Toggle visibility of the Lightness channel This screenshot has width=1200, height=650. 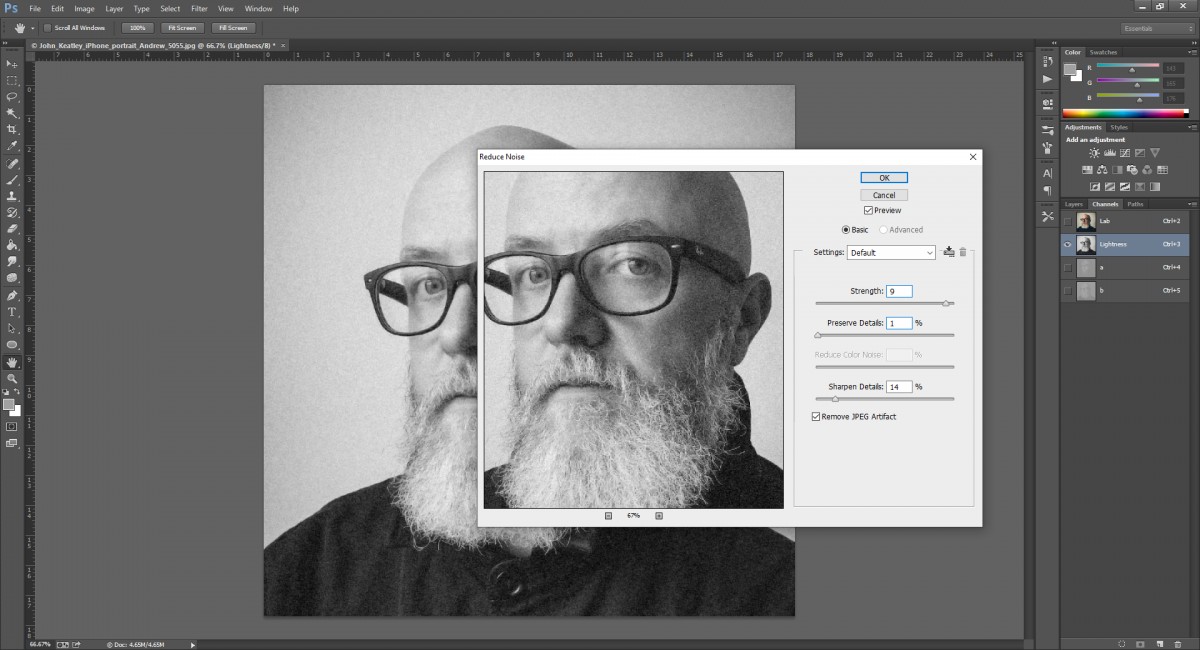[1067, 244]
